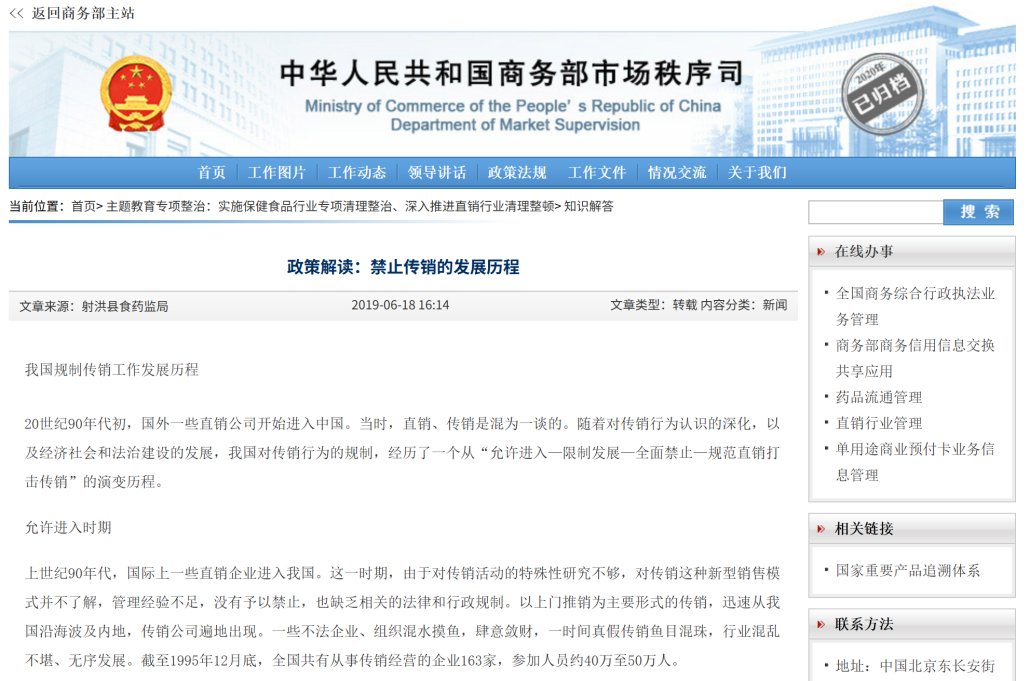1030x681 pixels.
Task: Open 单用途商业预付卡业务信息管理 link
Action: pyautogui.click(x=915, y=462)
